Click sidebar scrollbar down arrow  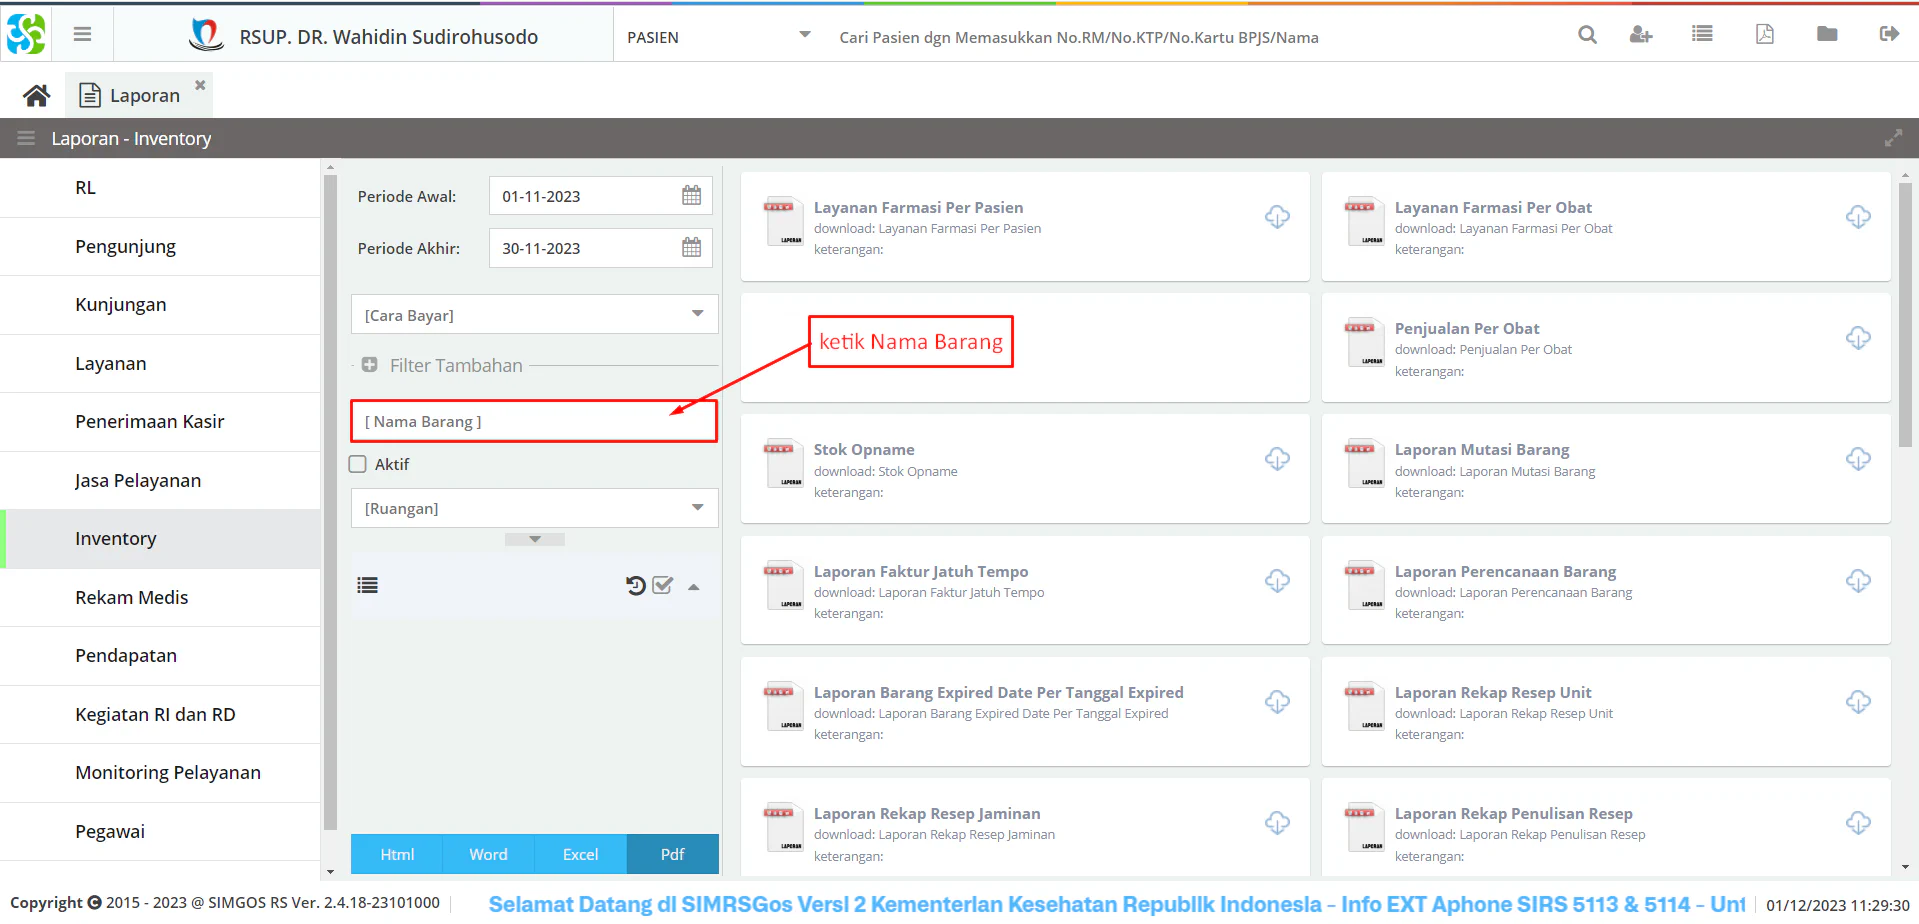click(331, 872)
